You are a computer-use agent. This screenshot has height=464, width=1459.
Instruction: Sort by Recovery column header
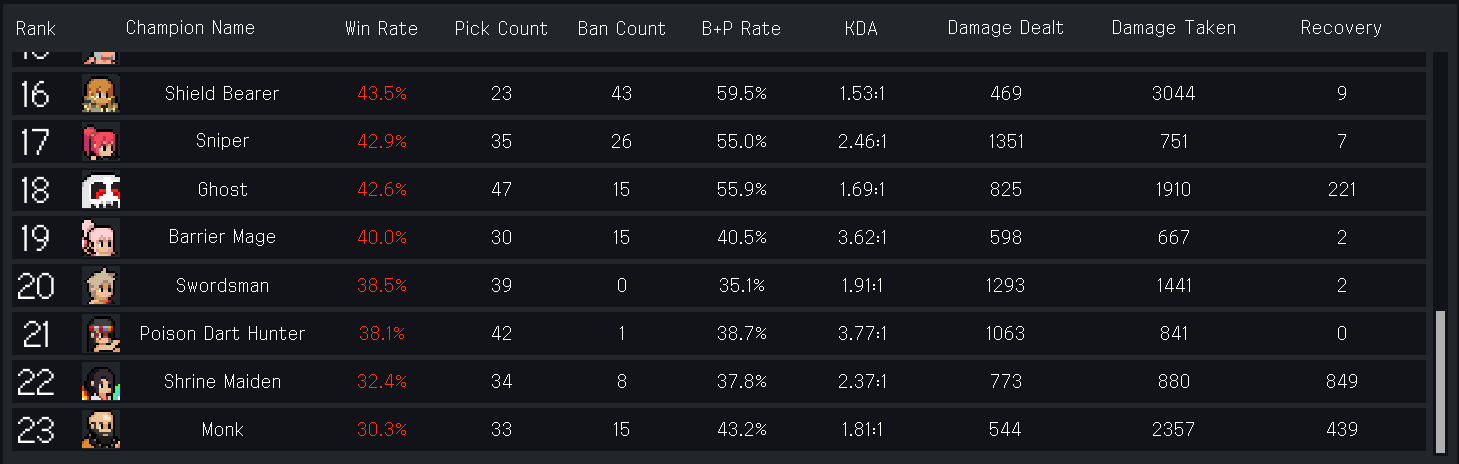pos(1341,28)
